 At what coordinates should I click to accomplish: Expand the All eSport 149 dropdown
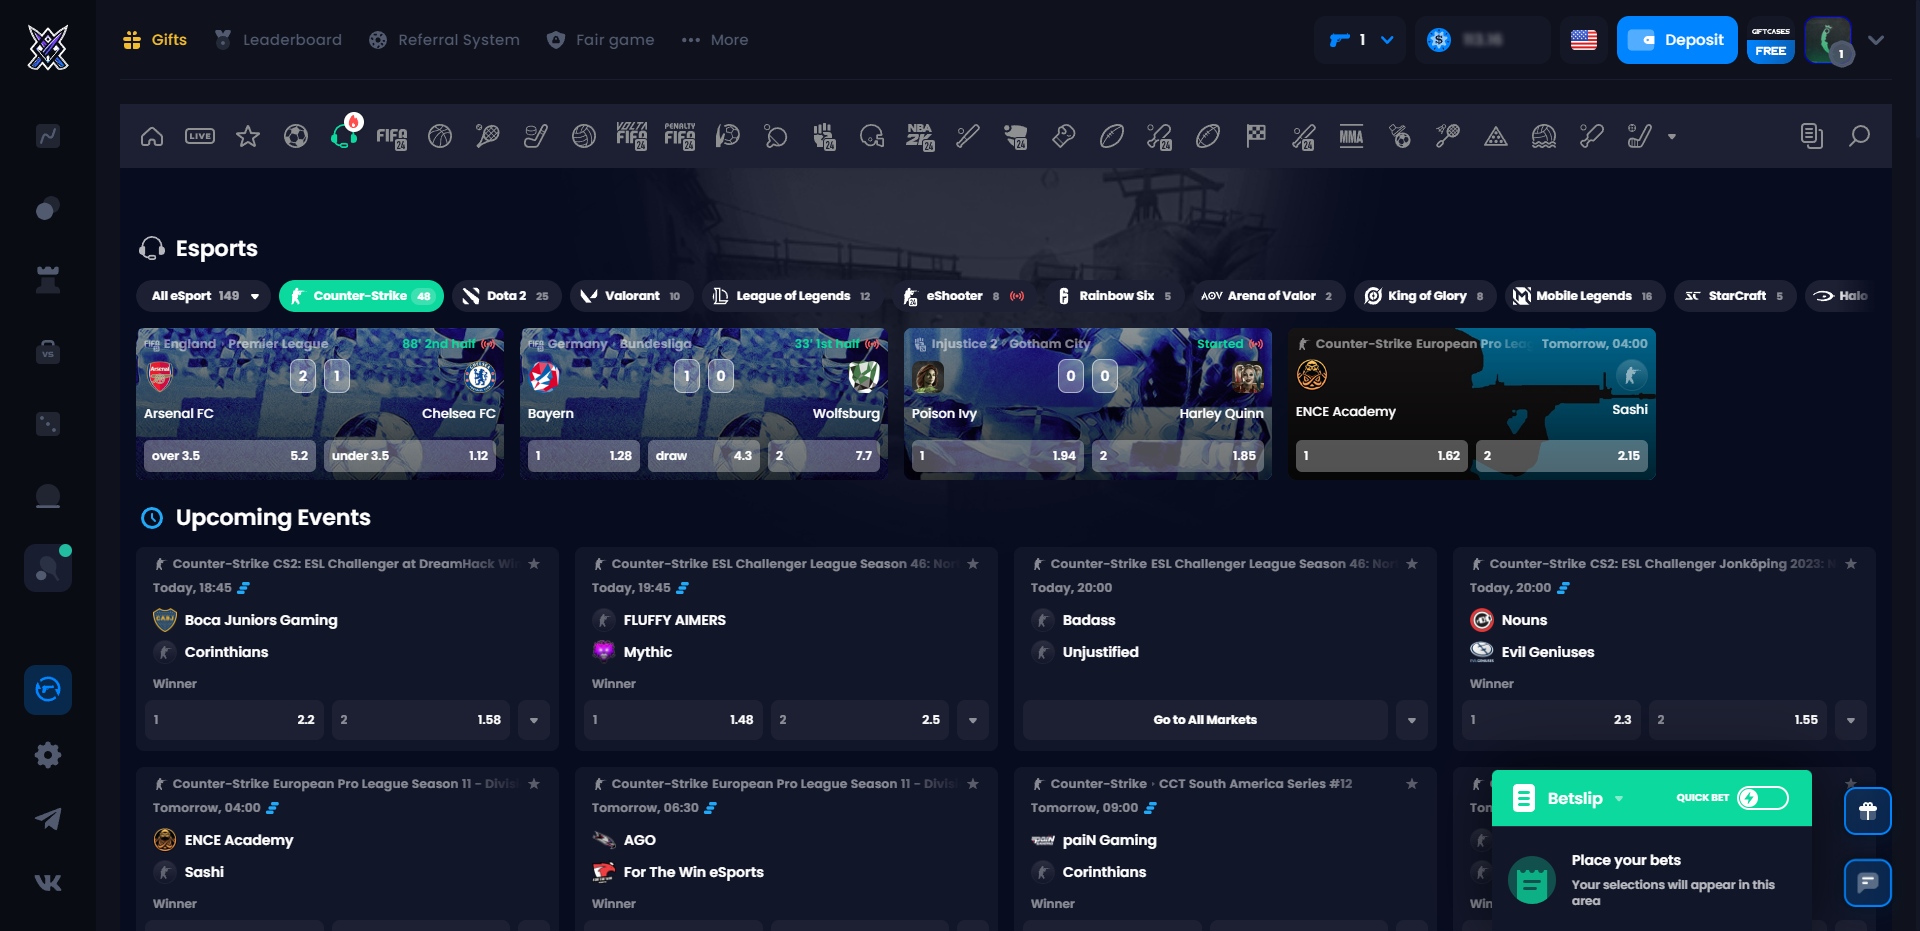[x=204, y=296]
